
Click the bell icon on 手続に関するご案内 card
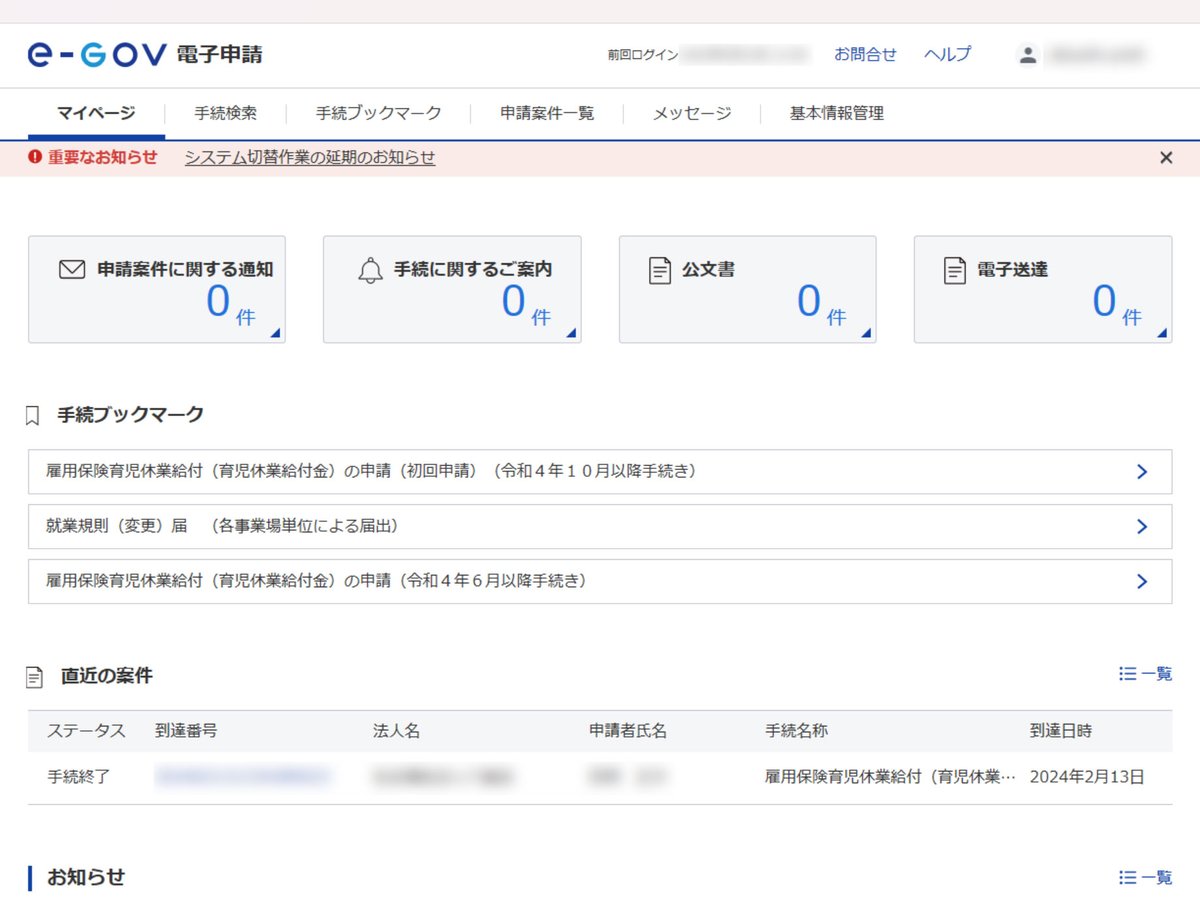pyautogui.click(x=370, y=270)
